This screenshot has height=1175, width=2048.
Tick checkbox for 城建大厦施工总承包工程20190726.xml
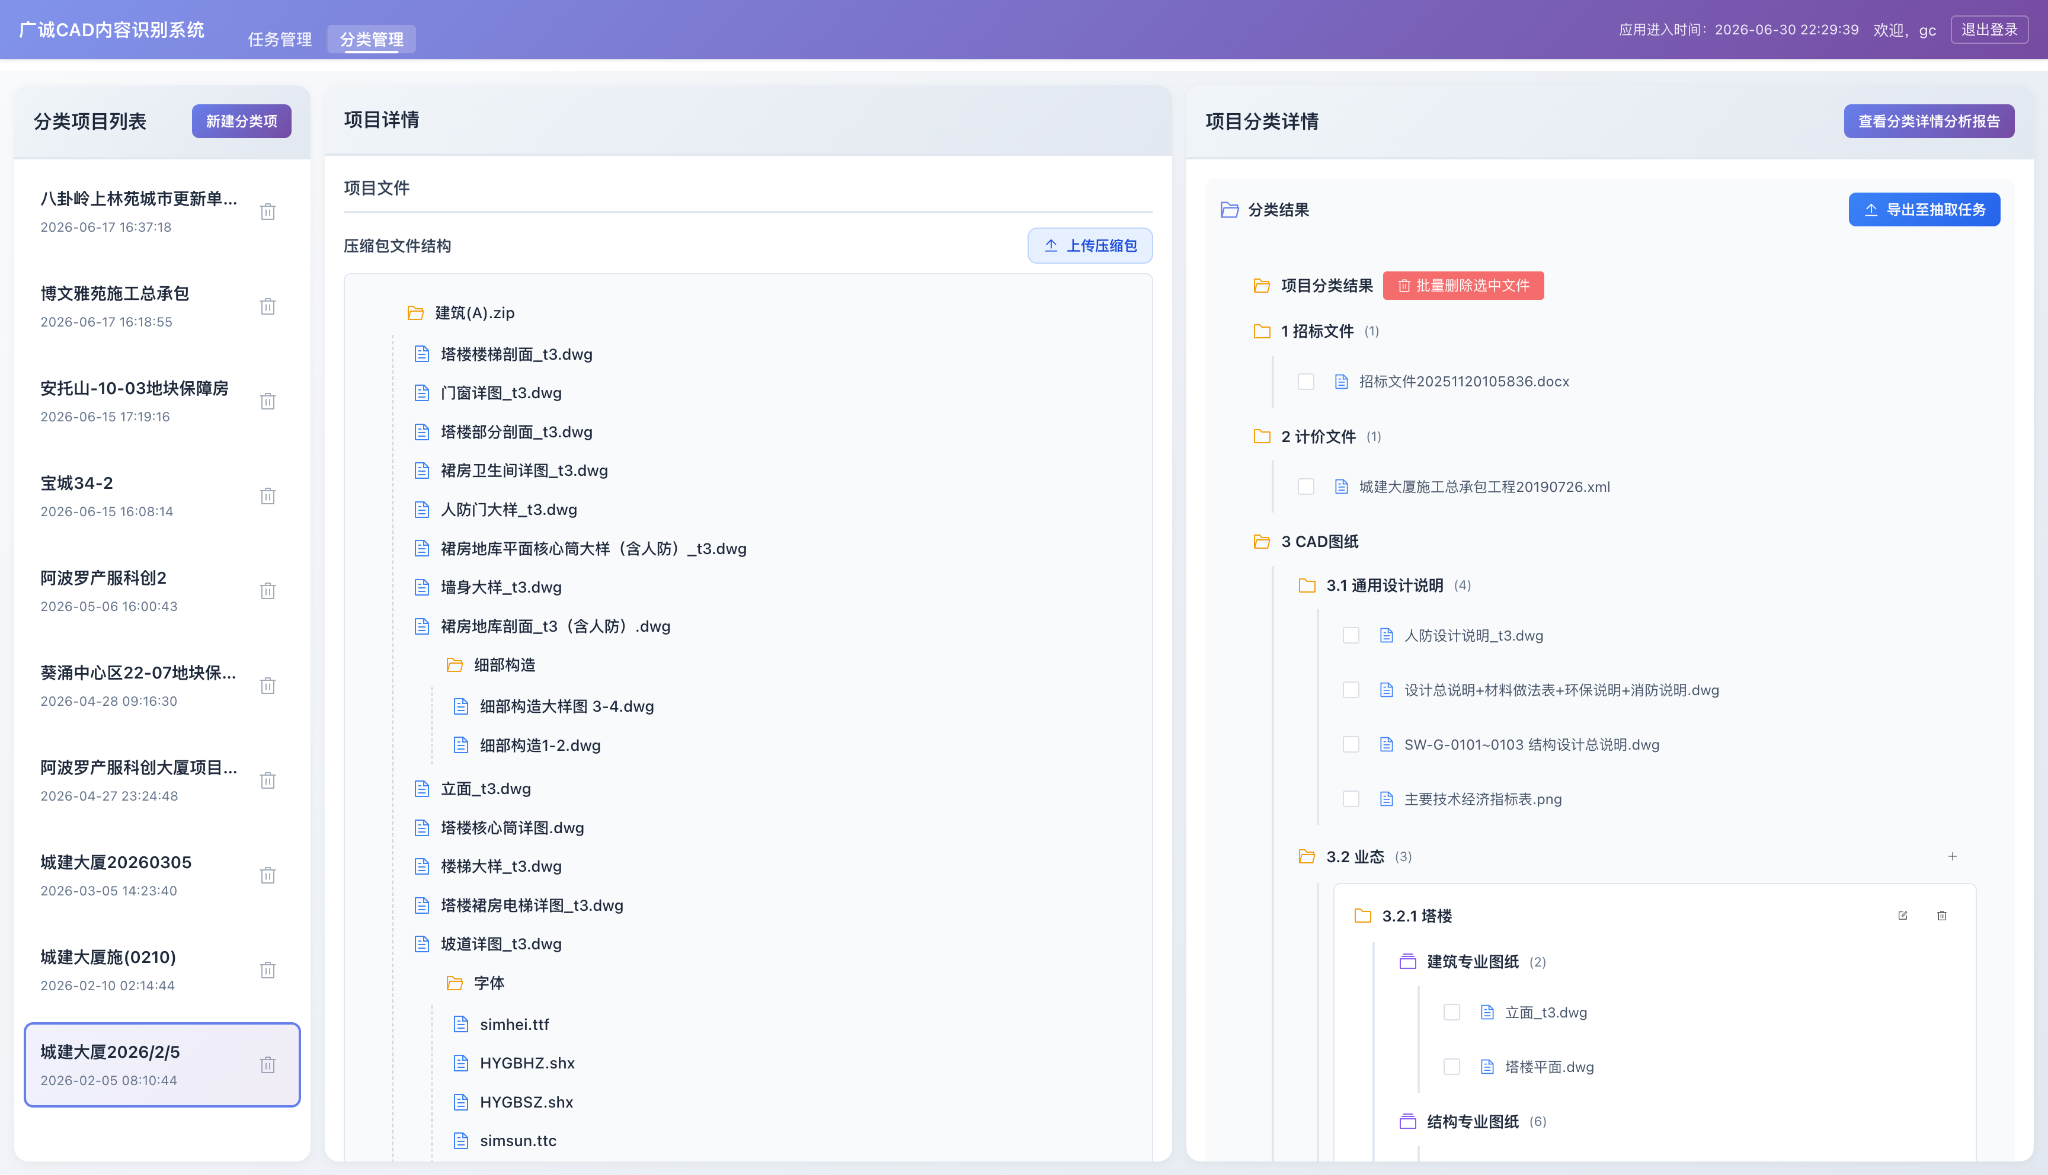(x=1306, y=487)
